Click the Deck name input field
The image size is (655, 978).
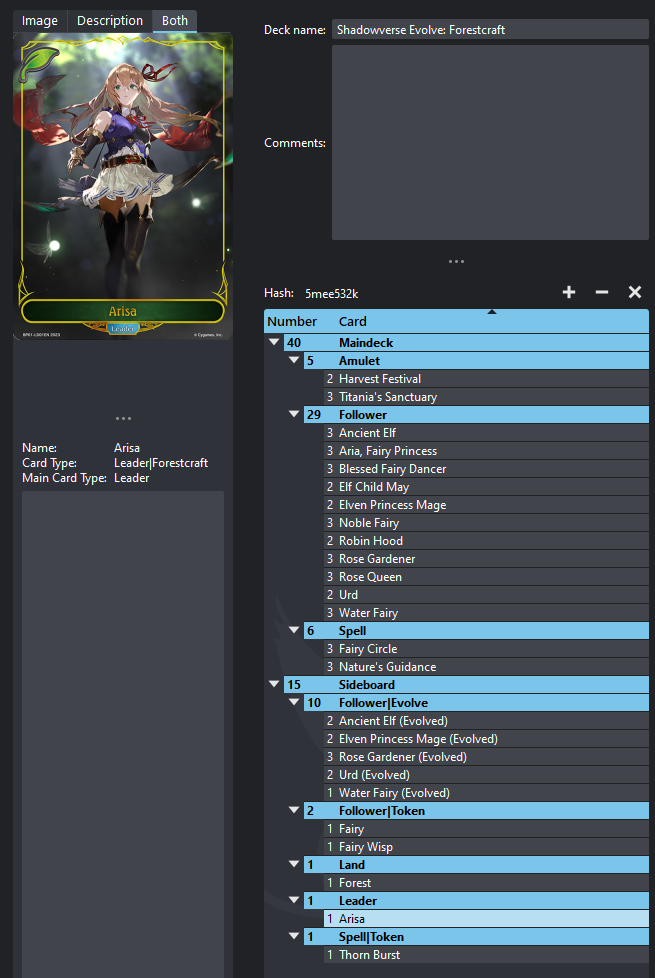point(490,30)
